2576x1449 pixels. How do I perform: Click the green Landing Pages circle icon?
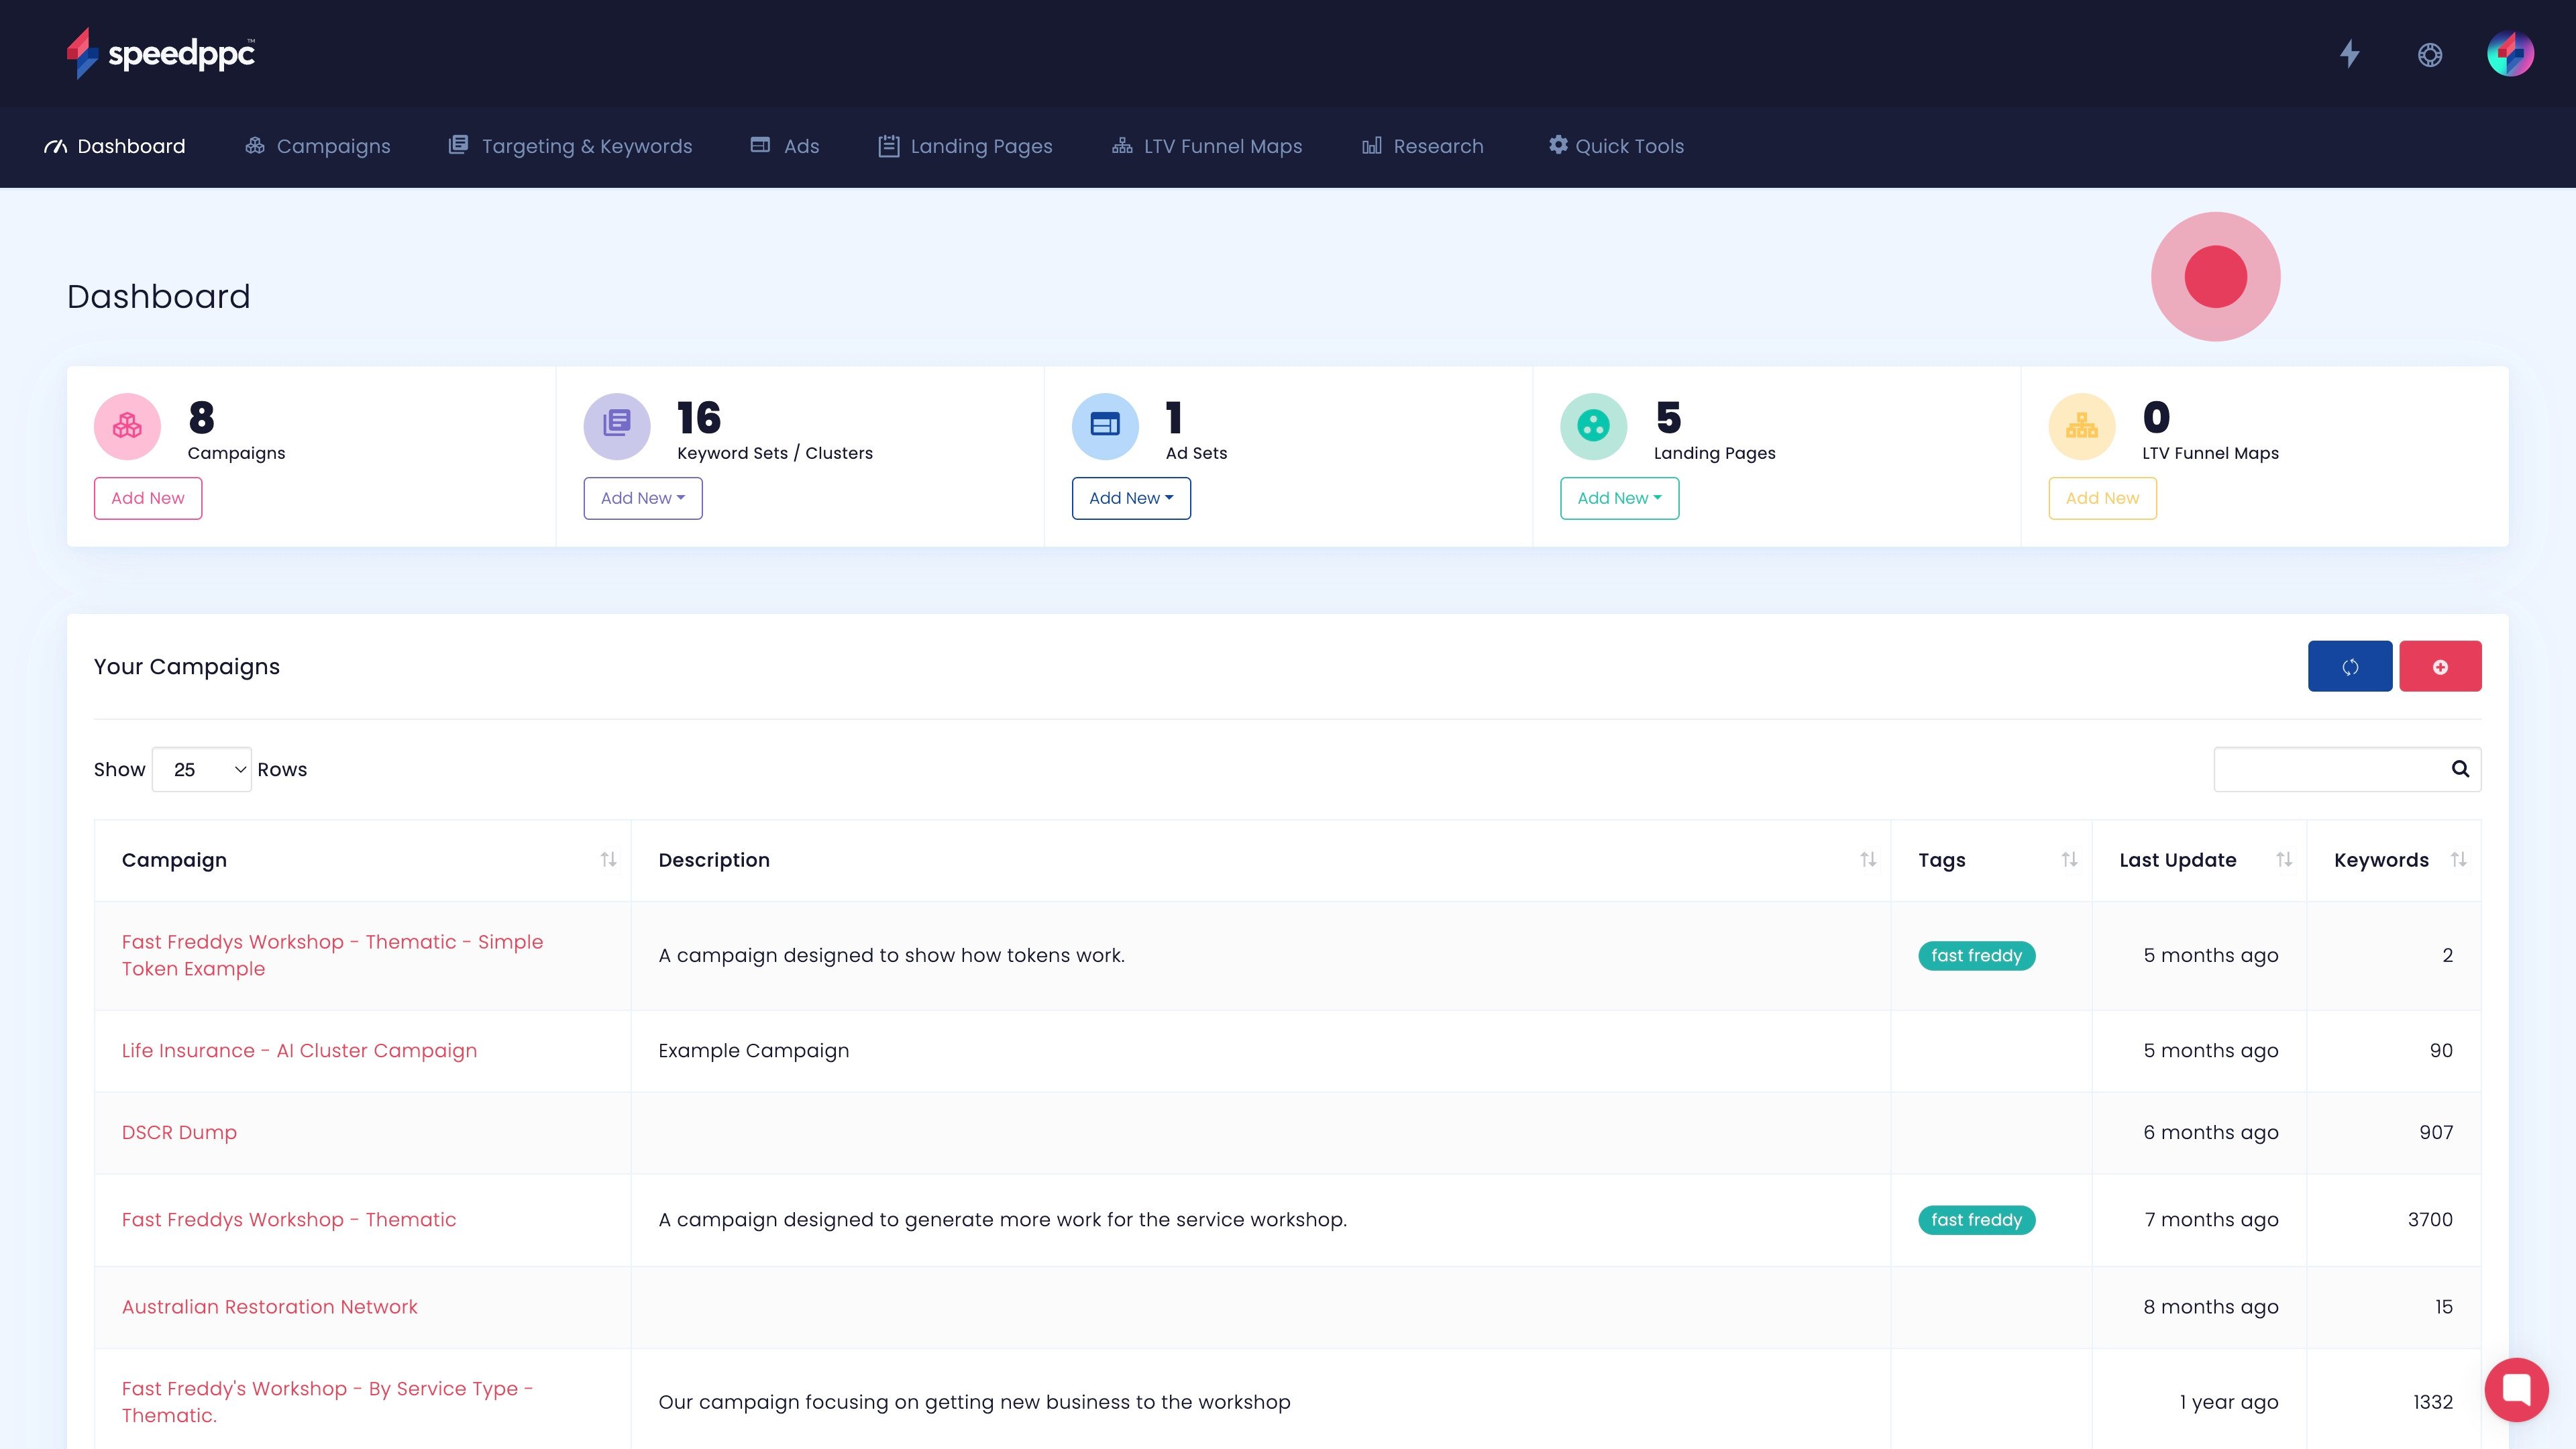(x=1593, y=426)
